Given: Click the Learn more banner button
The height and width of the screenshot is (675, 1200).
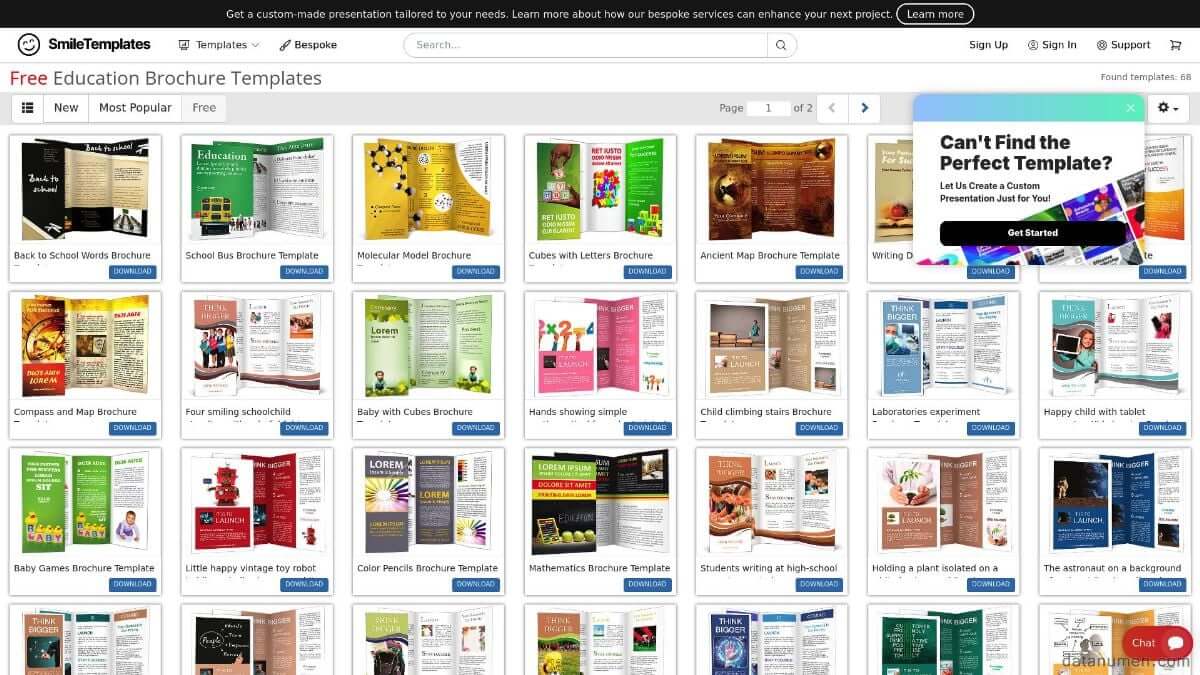Looking at the screenshot, I should pyautogui.click(x=934, y=14).
